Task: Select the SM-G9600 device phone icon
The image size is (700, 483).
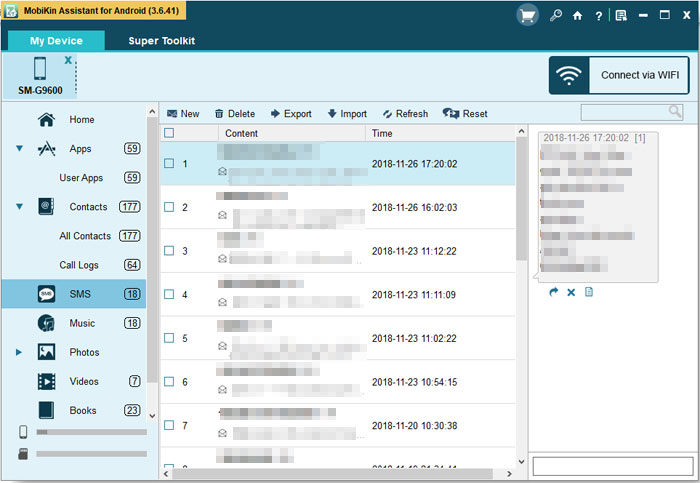Action: (40, 68)
